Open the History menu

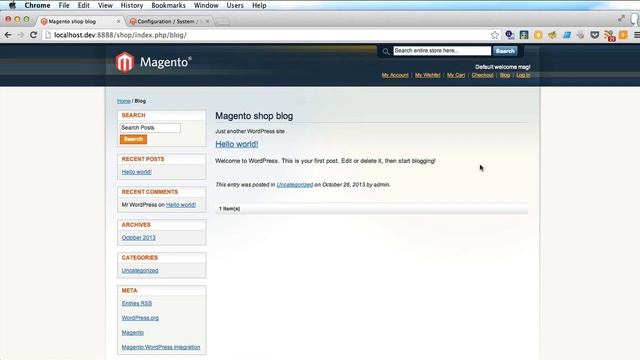tap(131, 5)
